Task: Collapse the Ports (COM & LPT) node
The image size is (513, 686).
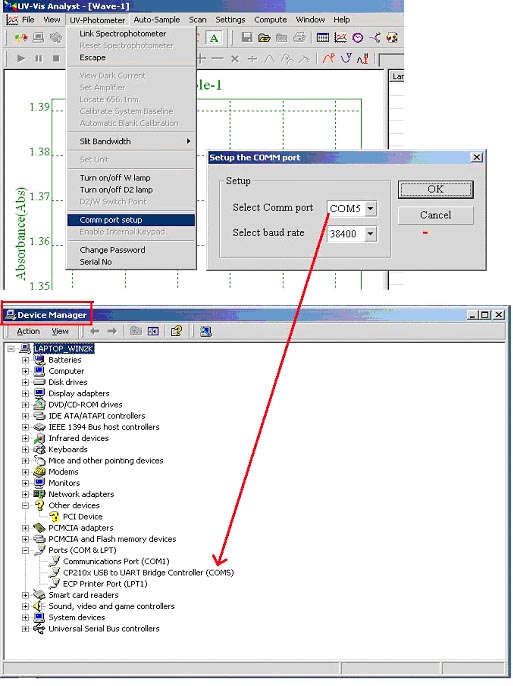Action: [25, 550]
